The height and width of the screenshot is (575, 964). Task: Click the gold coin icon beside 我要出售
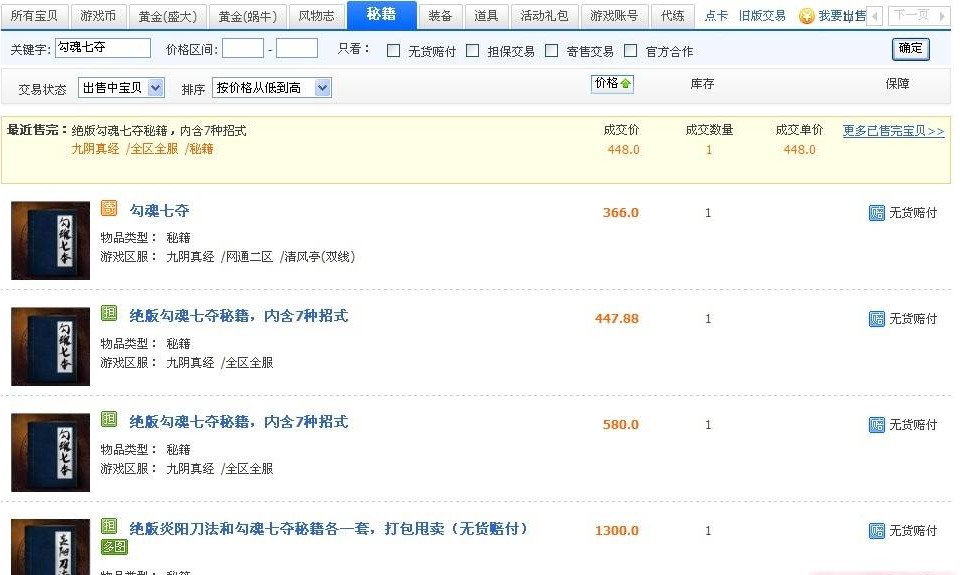806,16
